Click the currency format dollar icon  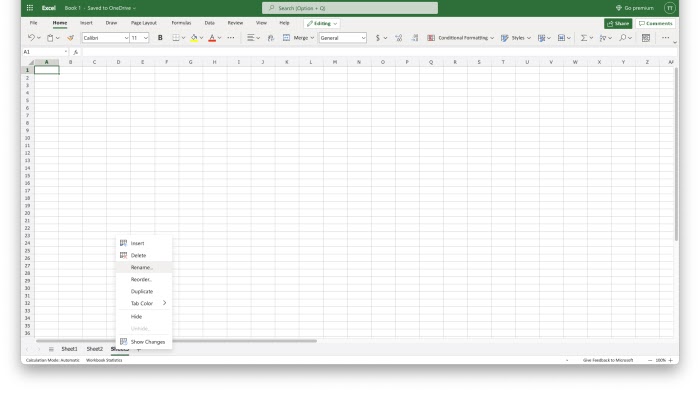pos(378,38)
